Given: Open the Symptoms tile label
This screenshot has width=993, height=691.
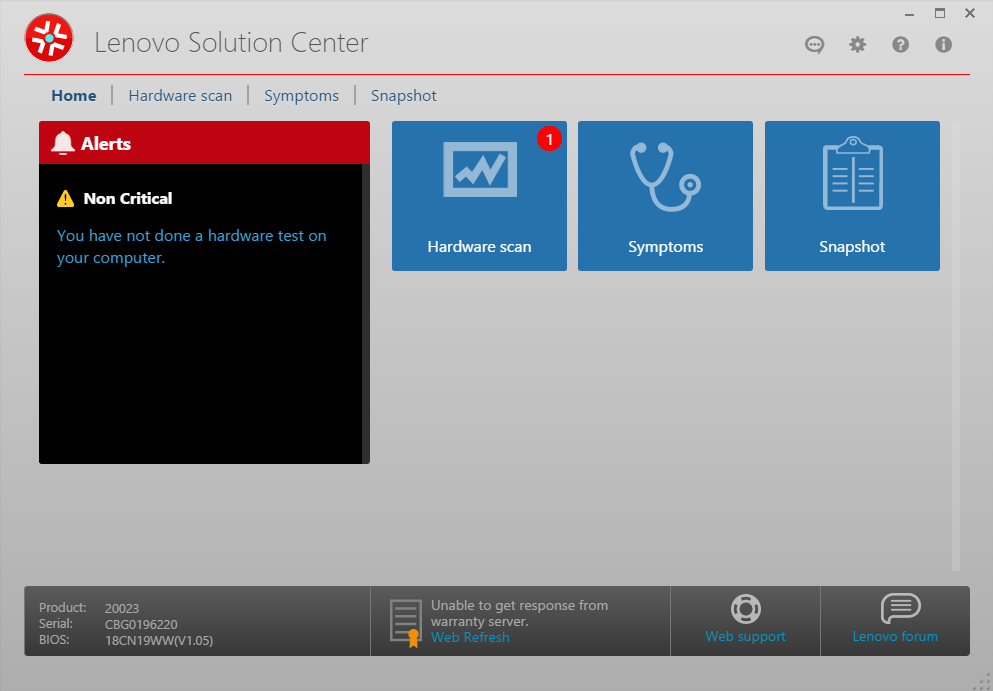Looking at the screenshot, I should point(666,247).
